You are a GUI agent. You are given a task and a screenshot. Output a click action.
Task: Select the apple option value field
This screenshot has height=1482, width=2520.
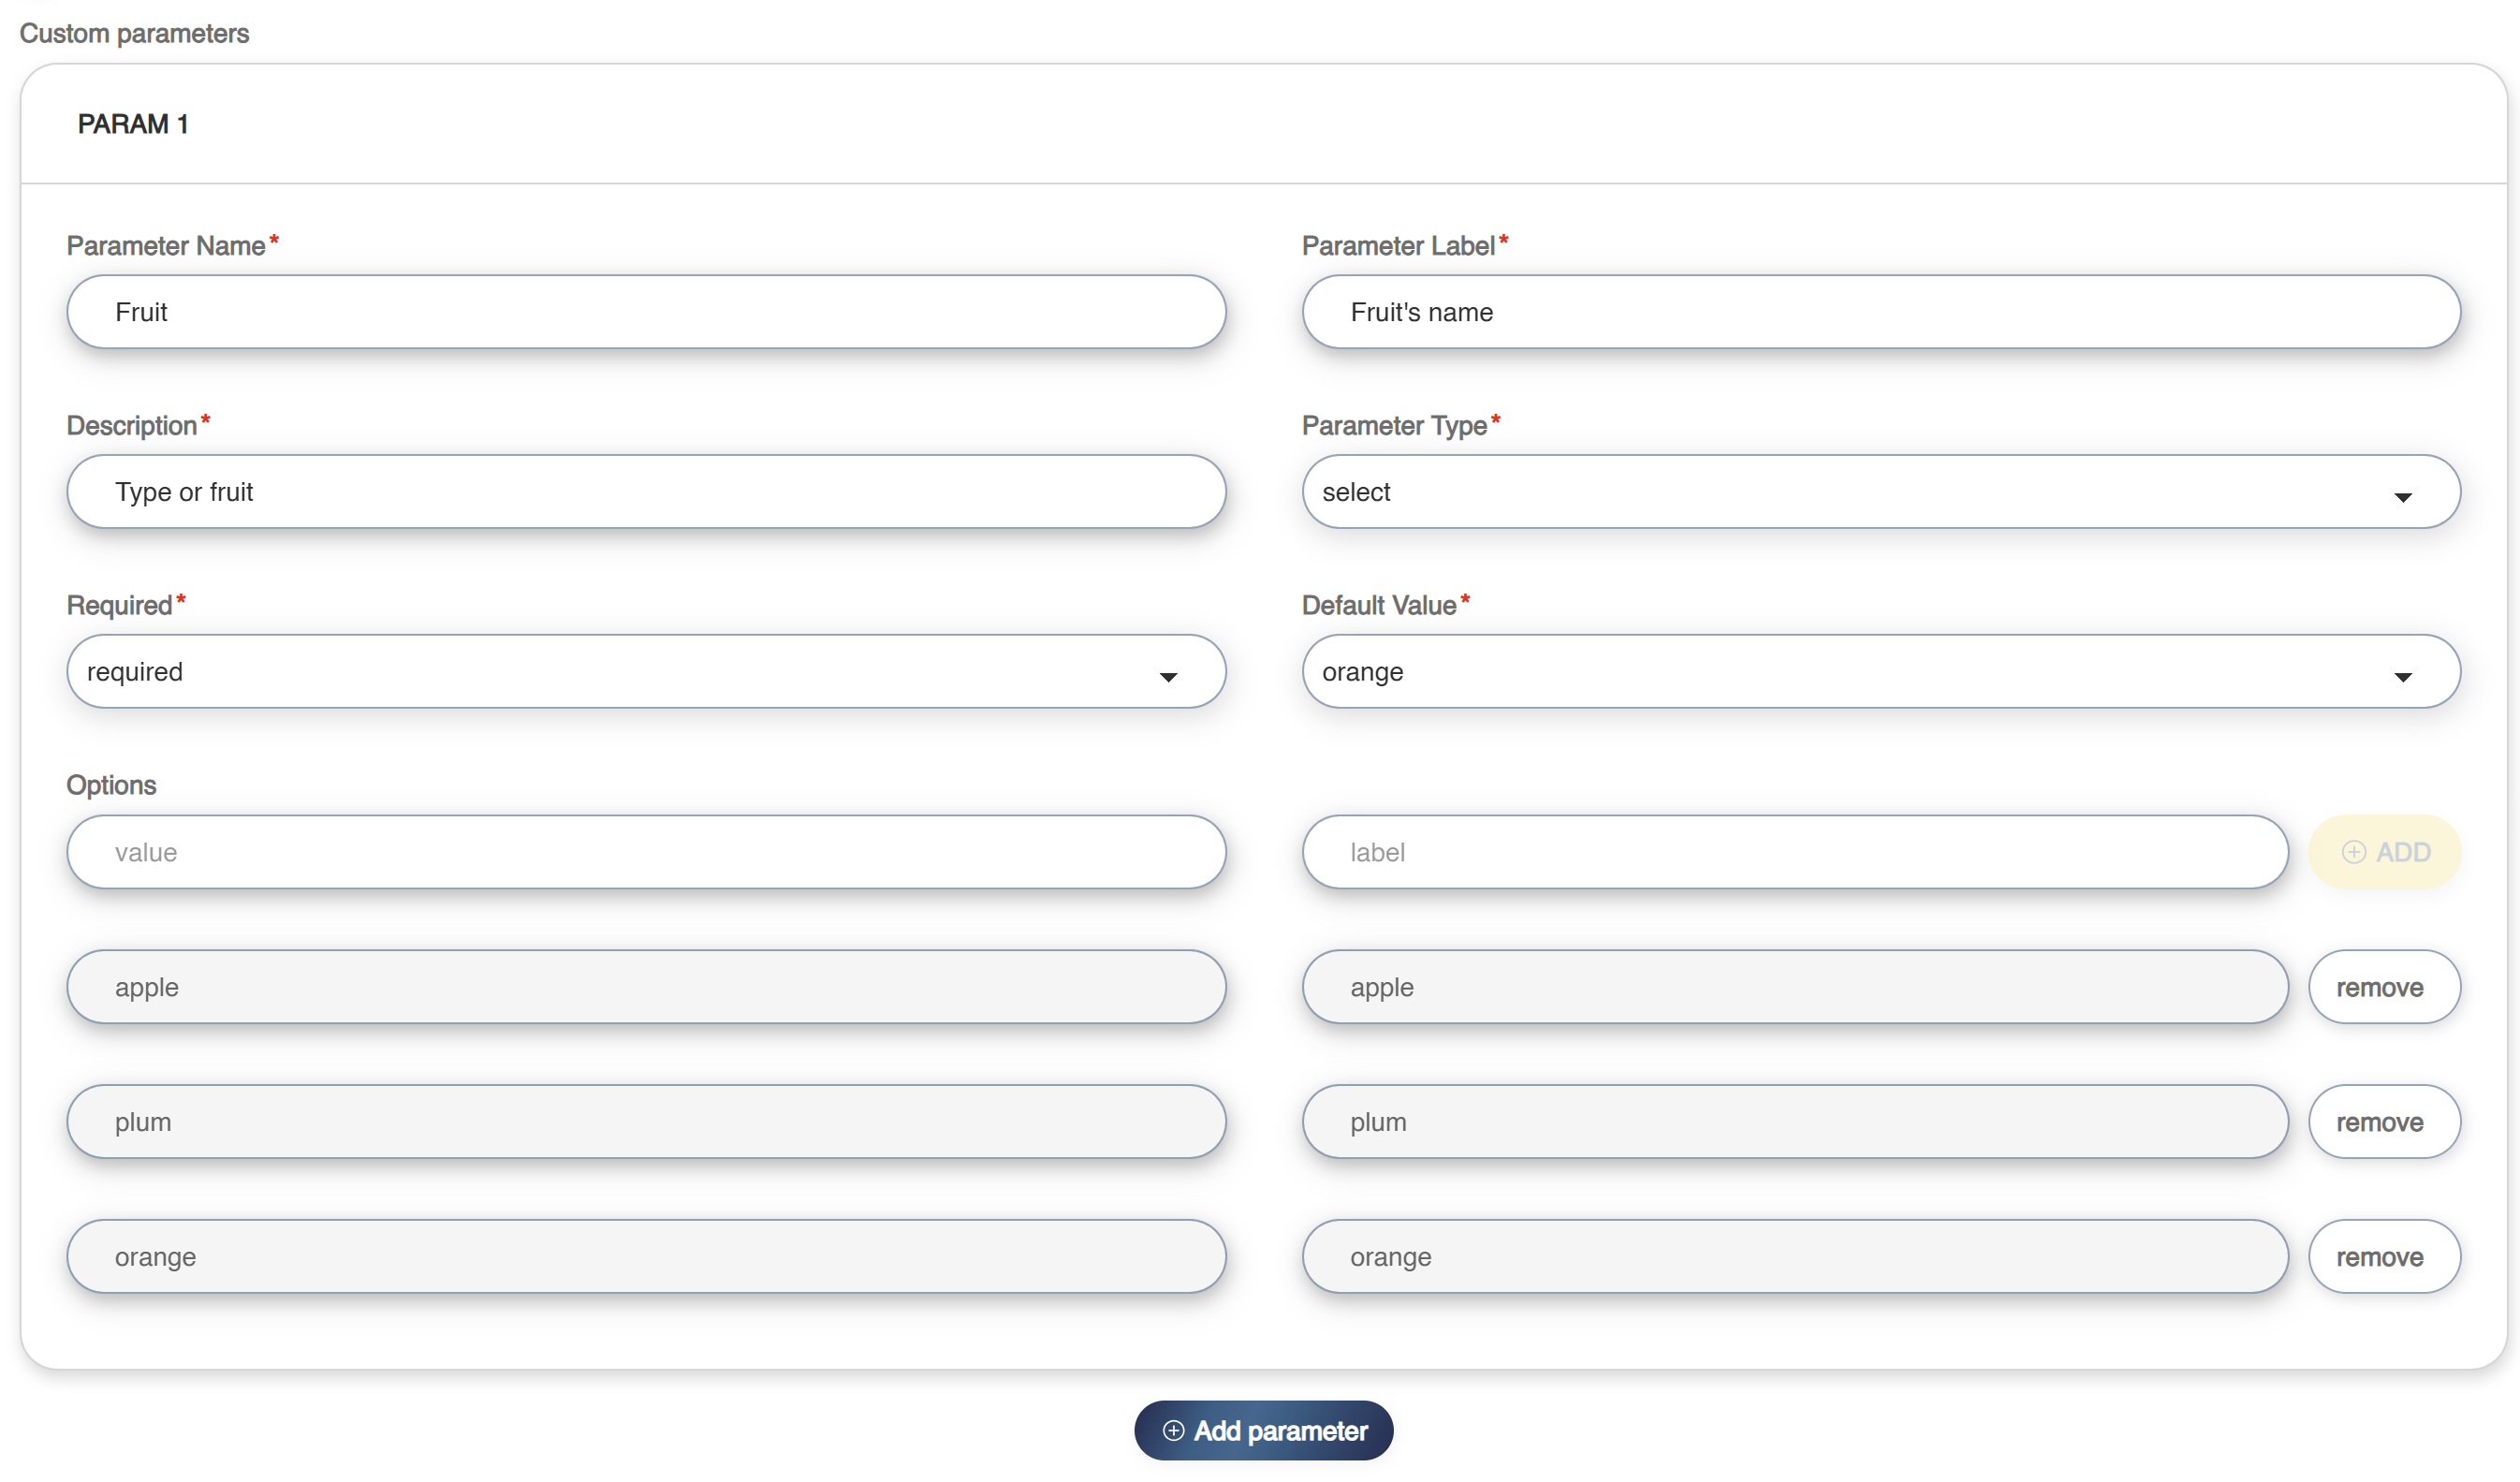645,987
